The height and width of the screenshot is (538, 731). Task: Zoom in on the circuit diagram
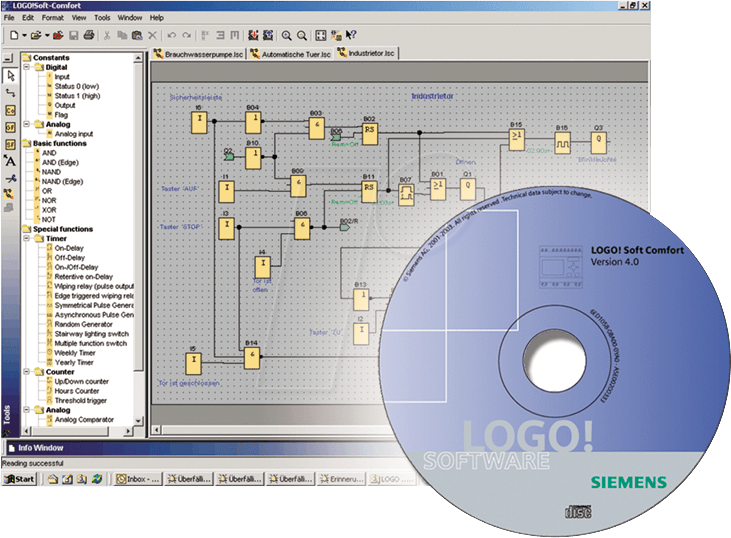287,35
